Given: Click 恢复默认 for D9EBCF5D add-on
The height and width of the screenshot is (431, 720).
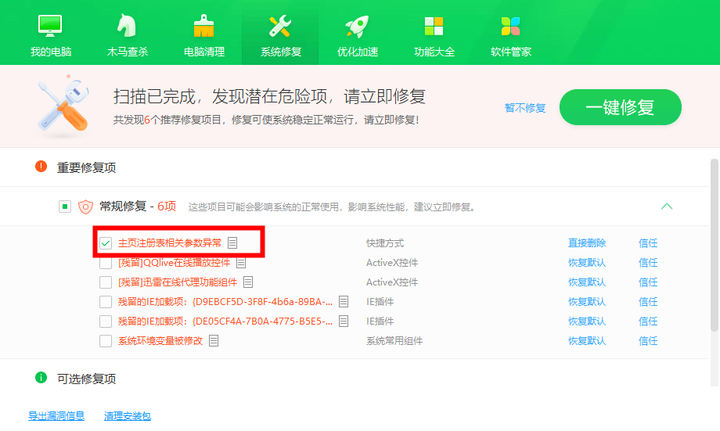Looking at the screenshot, I should [587, 302].
